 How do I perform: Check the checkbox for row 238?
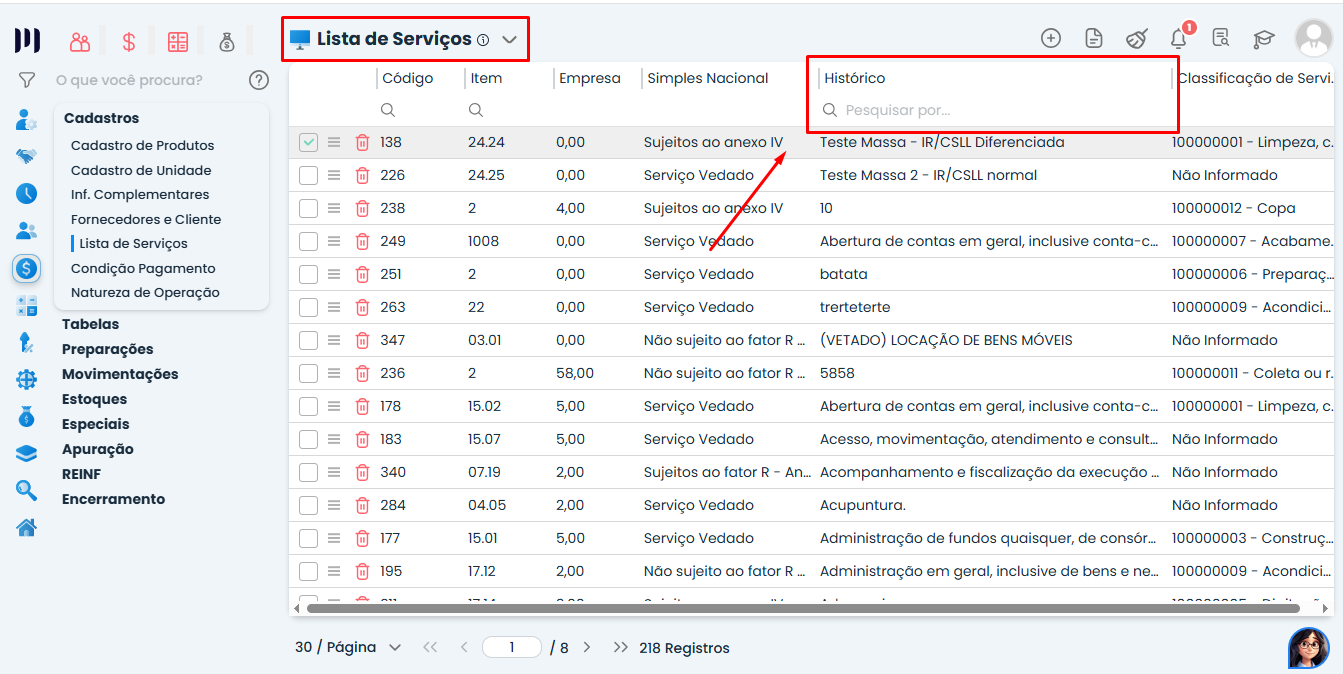[308, 209]
